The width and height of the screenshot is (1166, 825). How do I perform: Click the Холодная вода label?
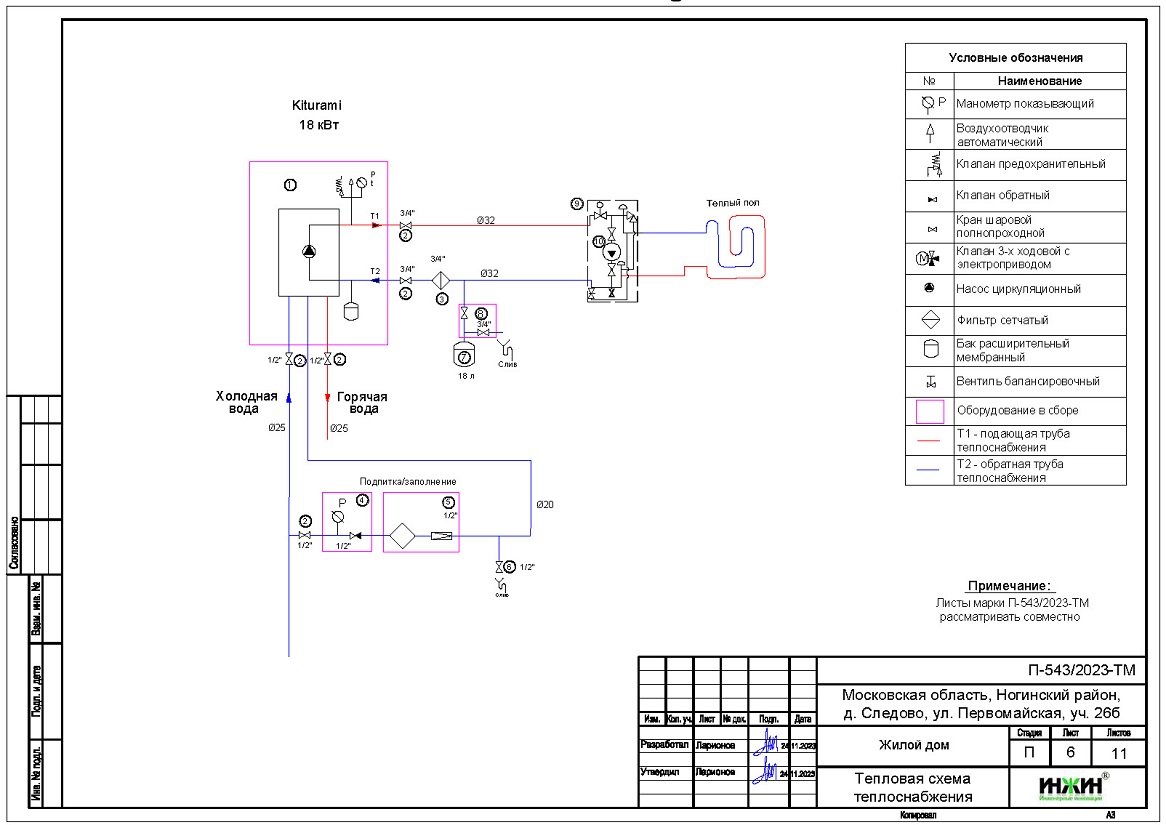pyautogui.click(x=246, y=402)
